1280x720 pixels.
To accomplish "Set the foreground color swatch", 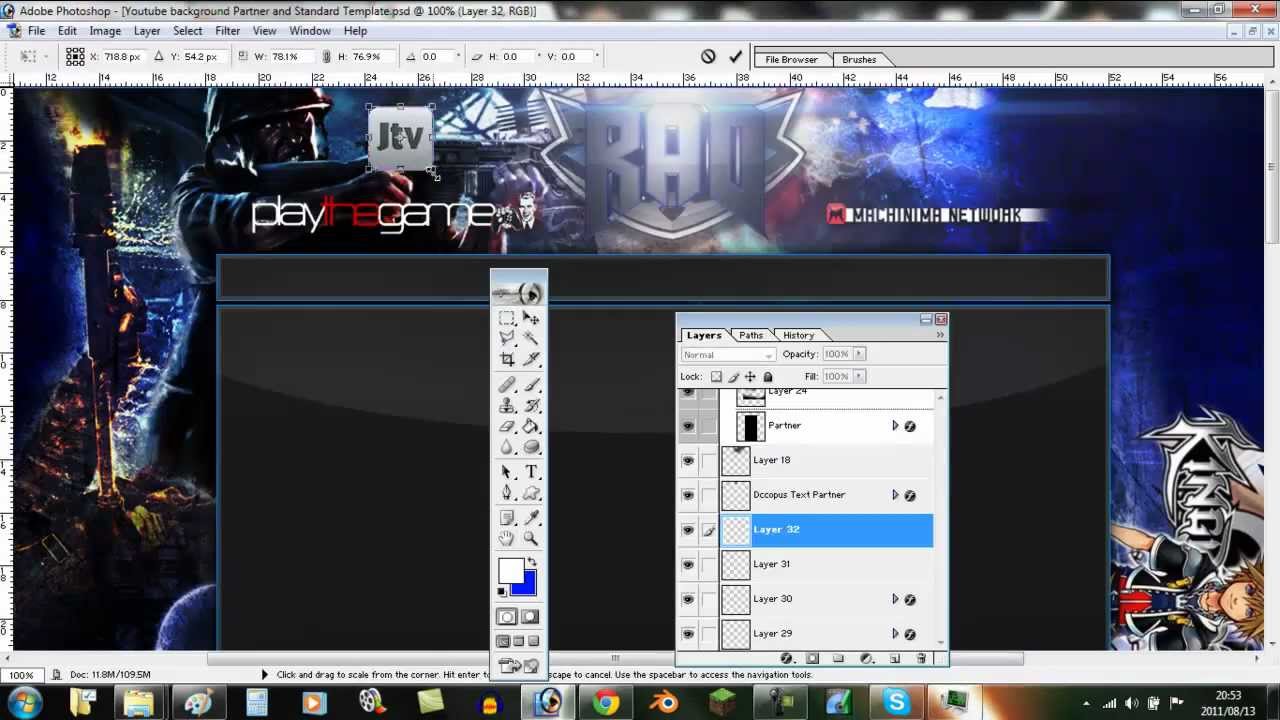I will 510,571.
